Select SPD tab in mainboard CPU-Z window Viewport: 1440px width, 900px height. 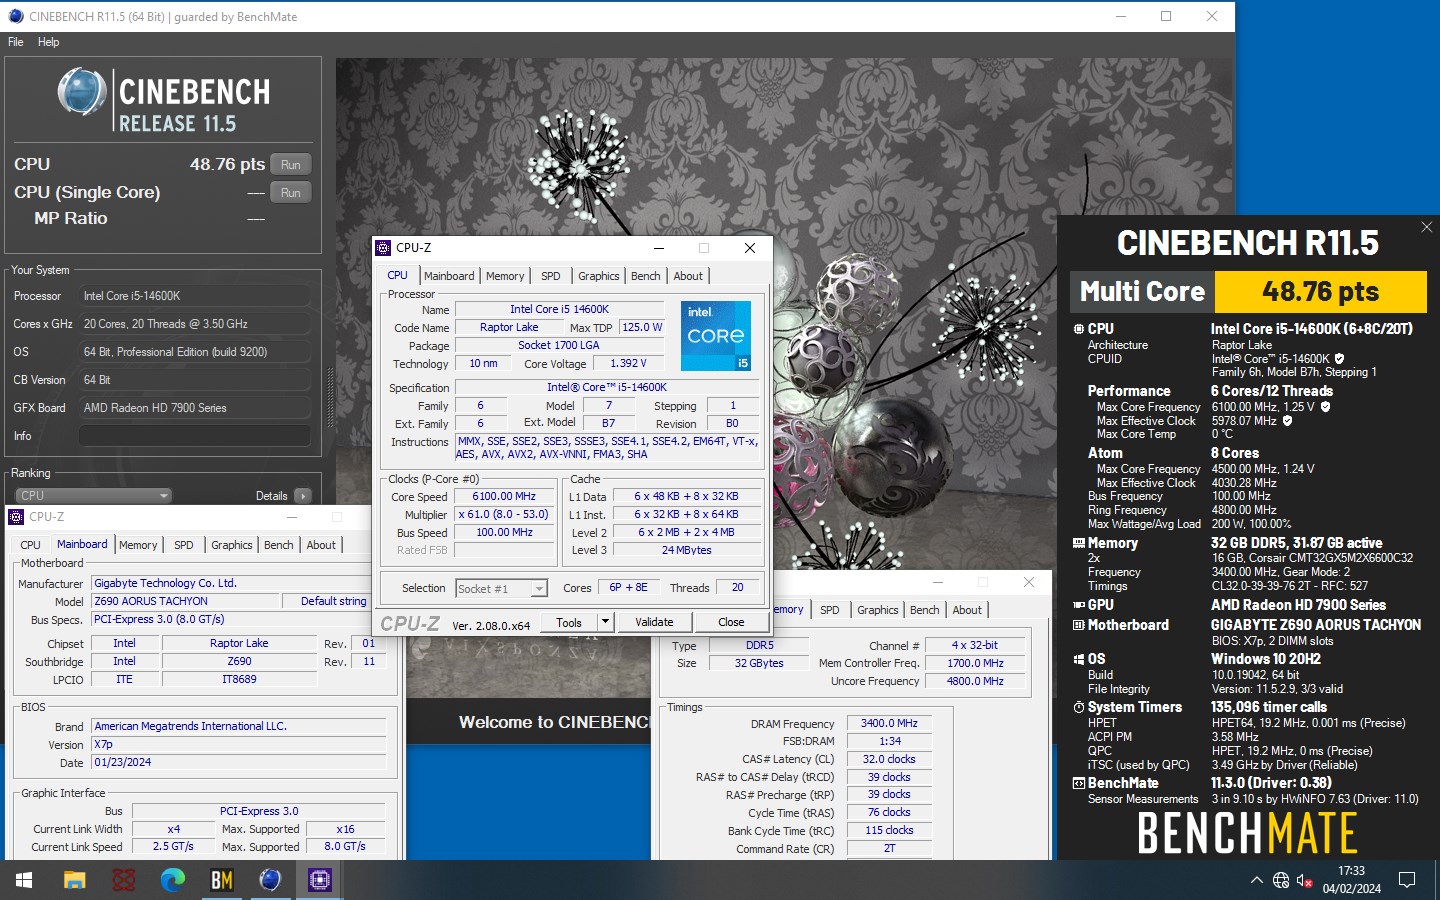point(184,545)
